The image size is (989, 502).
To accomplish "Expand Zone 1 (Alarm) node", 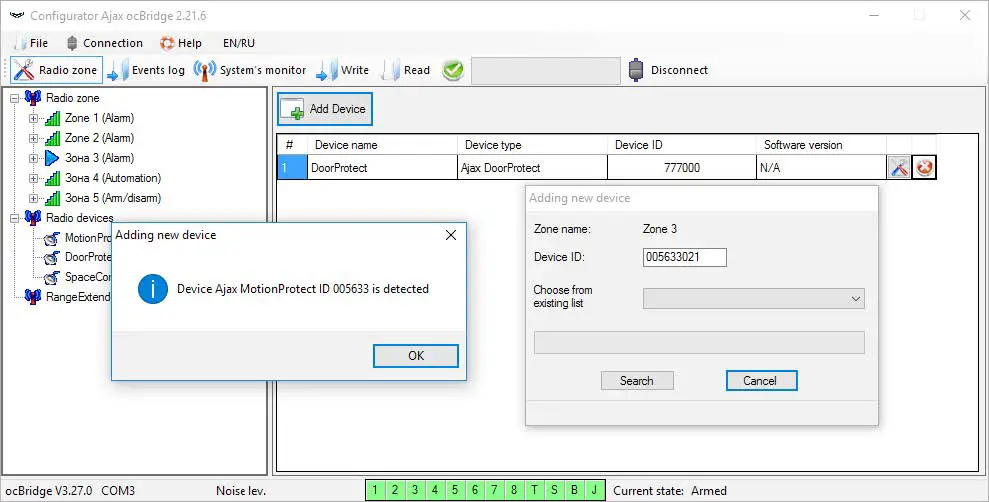I will point(33,118).
